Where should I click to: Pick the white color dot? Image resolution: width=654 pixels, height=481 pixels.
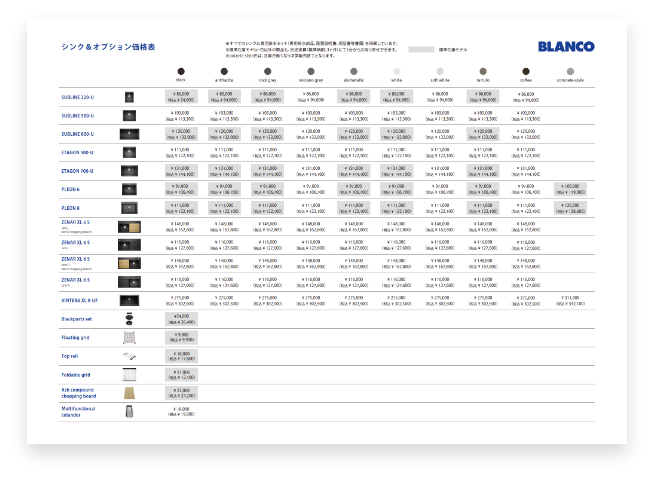click(397, 71)
